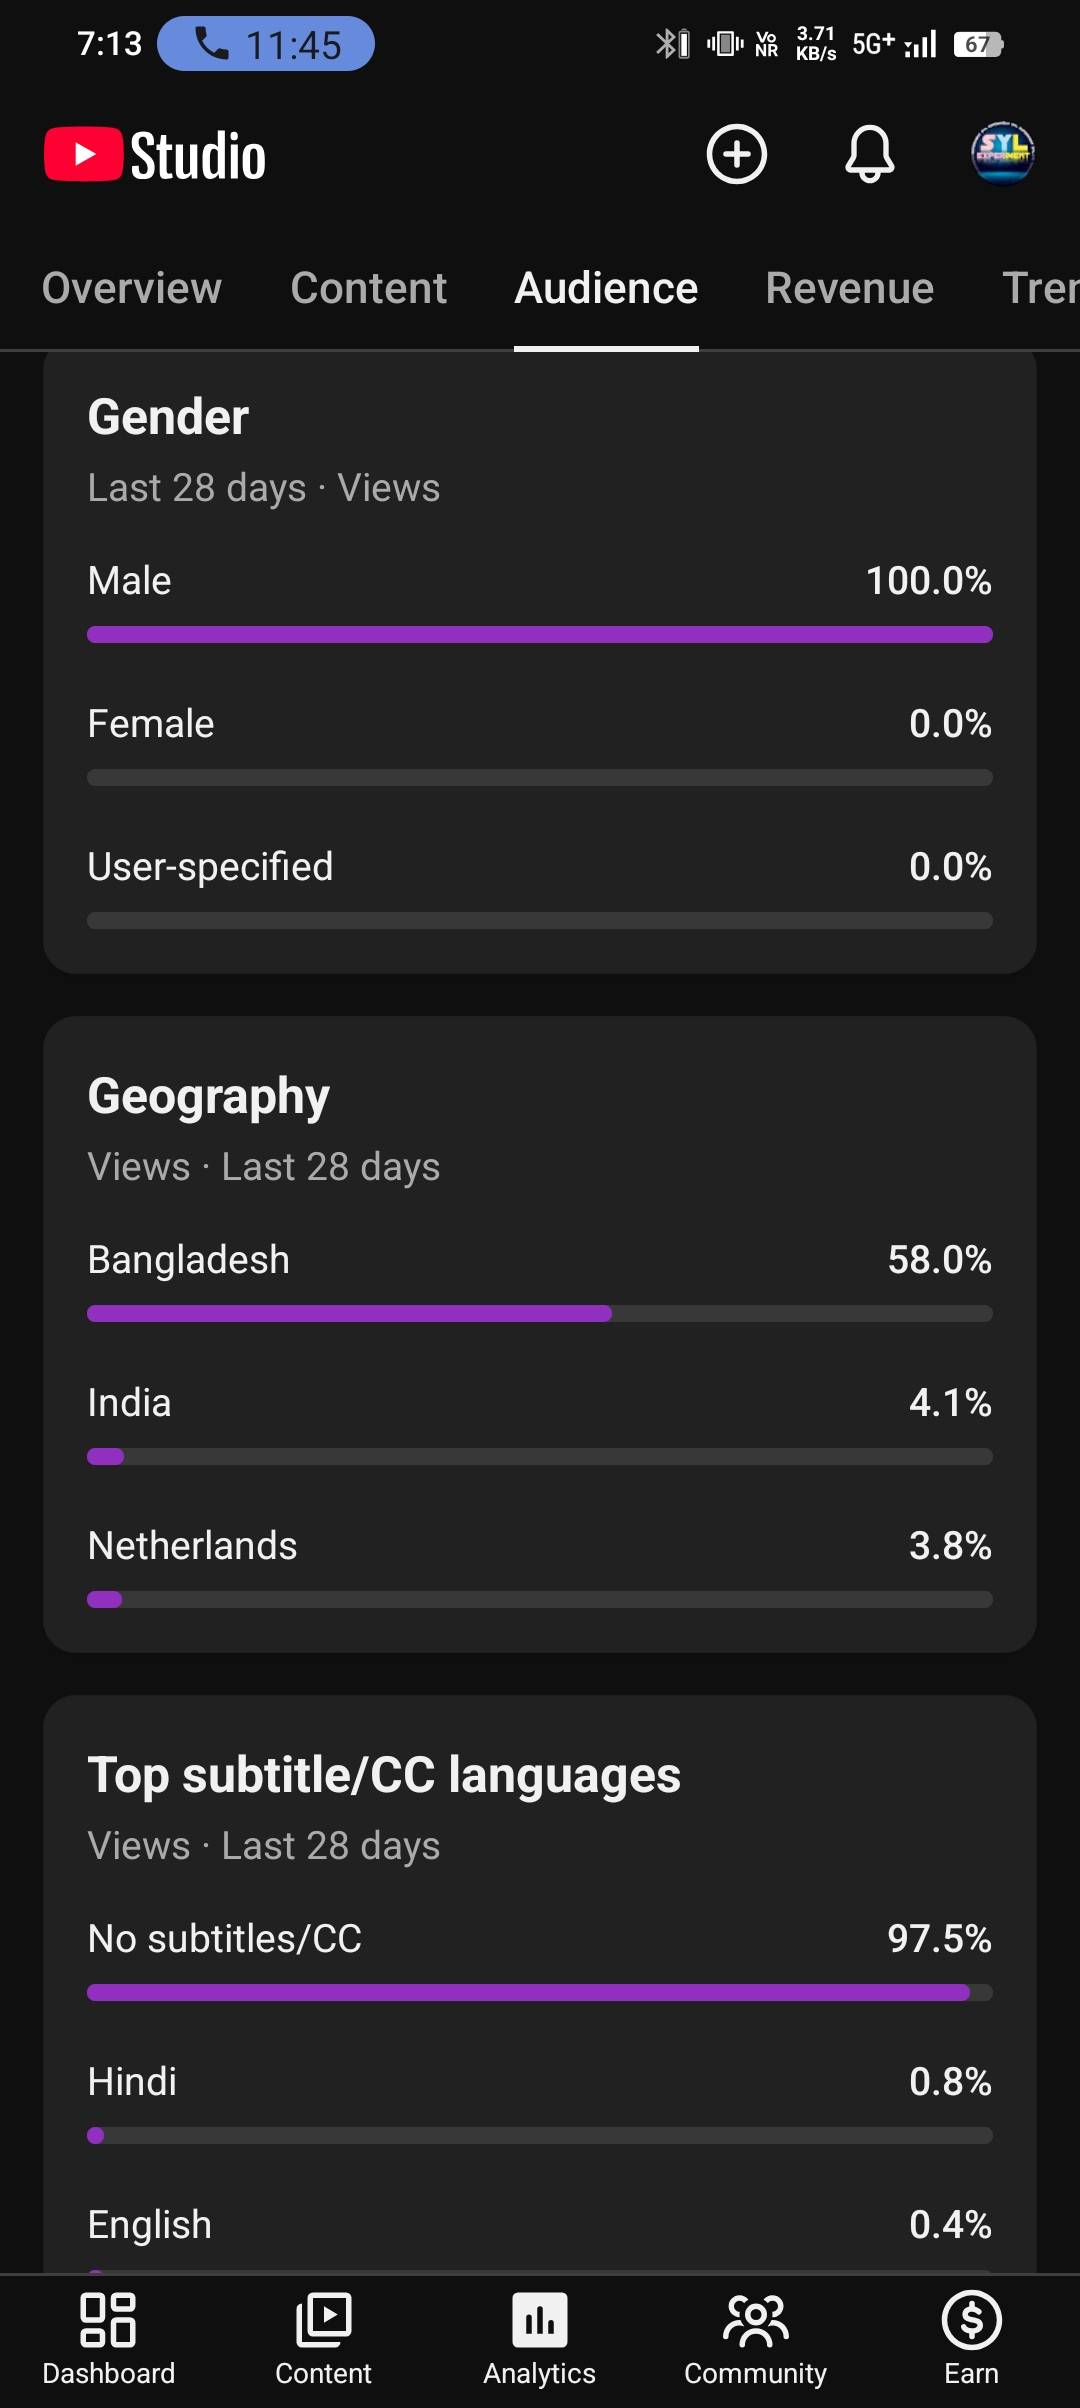Tap the ongoing call timer pill
The width and height of the screenshot is (1080, 2408).
(266, 45)
